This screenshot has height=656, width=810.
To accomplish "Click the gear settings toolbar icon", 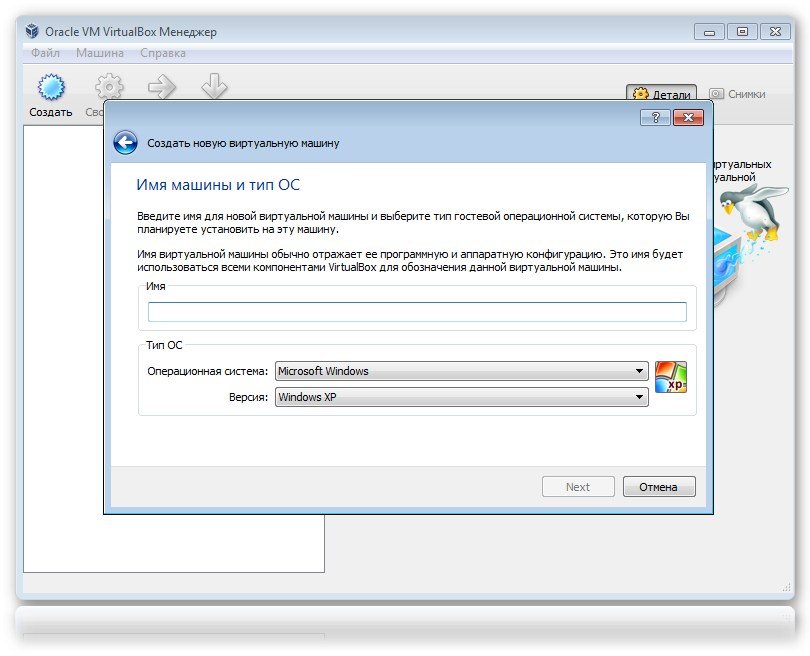I will [x=108, y=87].
